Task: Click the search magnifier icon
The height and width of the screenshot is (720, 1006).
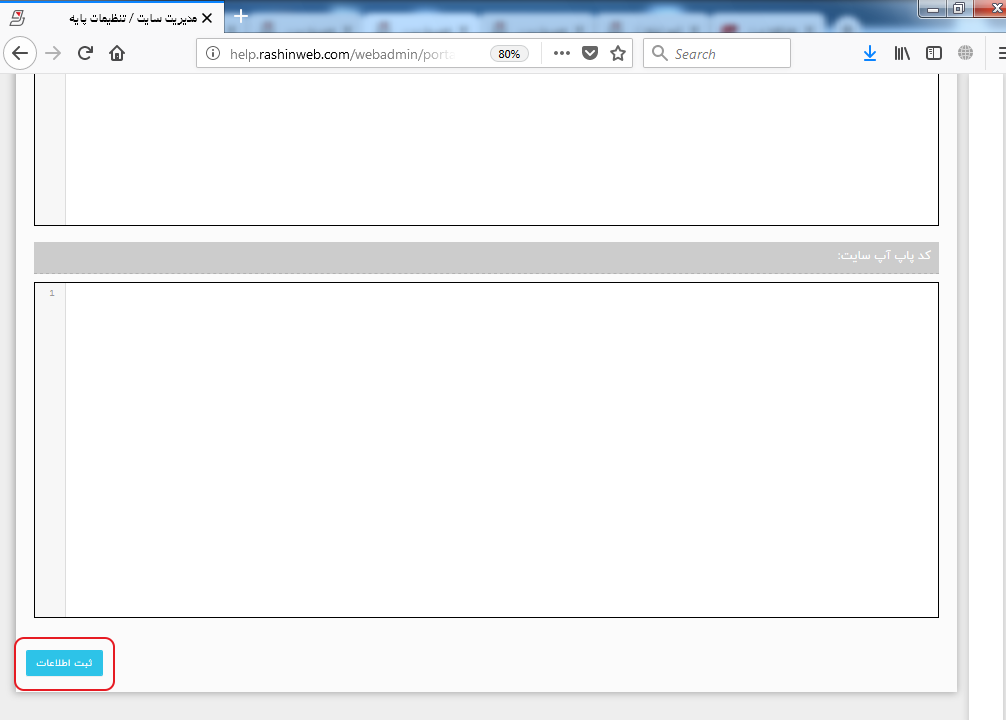Action: pyautogui.click(x=660, y=53)
